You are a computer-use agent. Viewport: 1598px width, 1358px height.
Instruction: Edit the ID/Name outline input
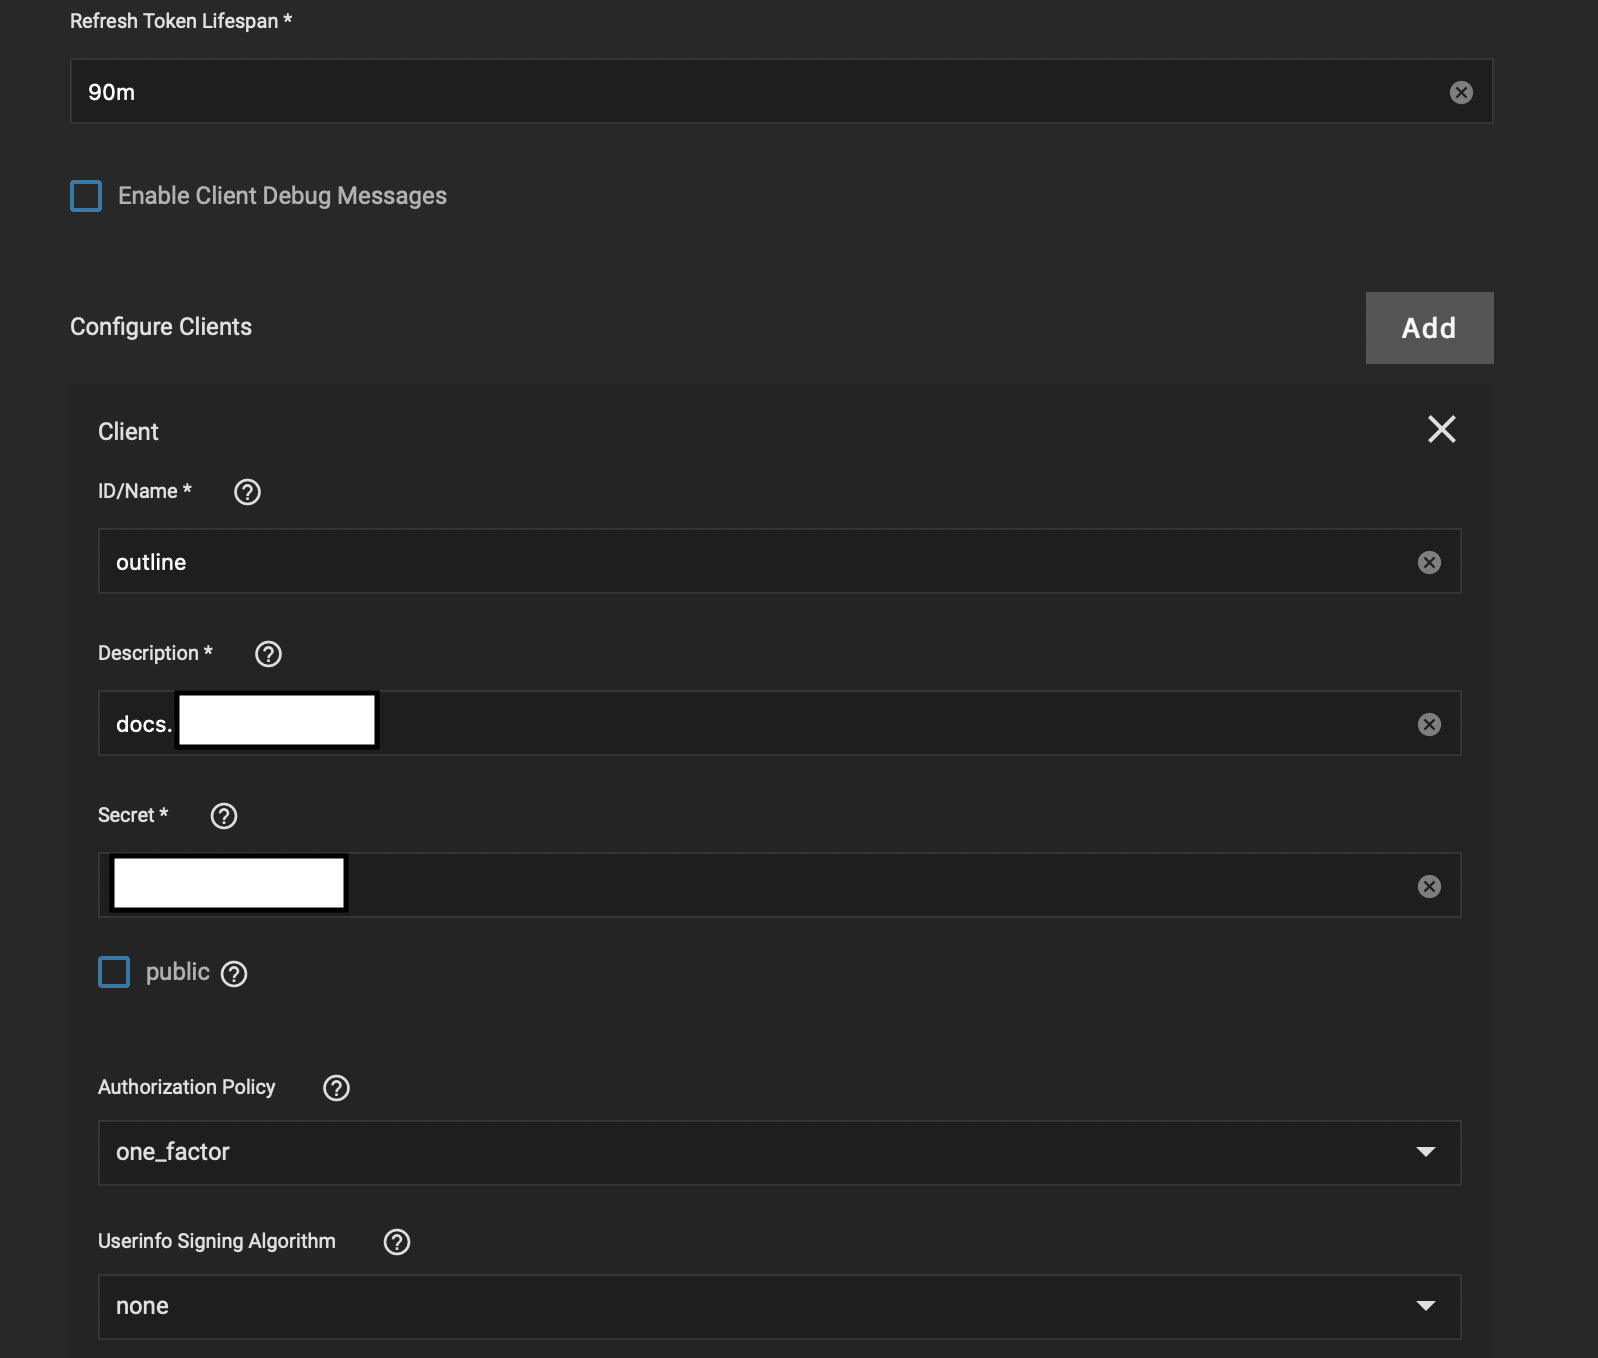[x=779, y=561]
